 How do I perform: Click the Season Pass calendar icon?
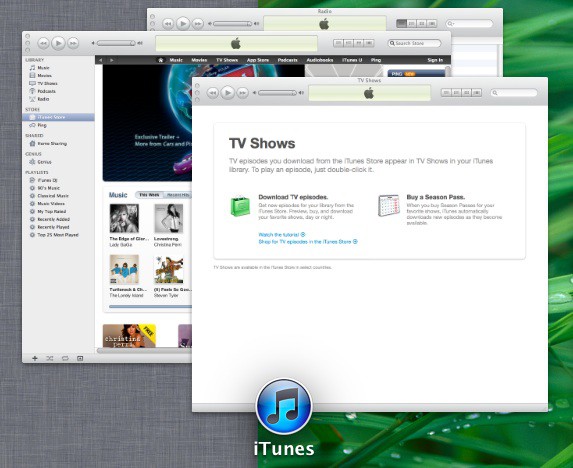[389, 205]
